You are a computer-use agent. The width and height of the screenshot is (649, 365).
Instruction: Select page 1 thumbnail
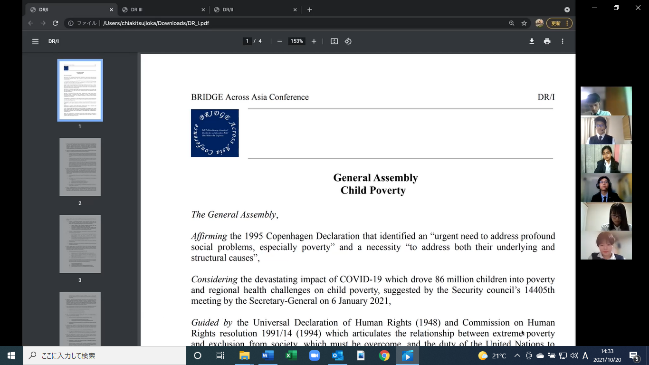(x=80, y=90)
